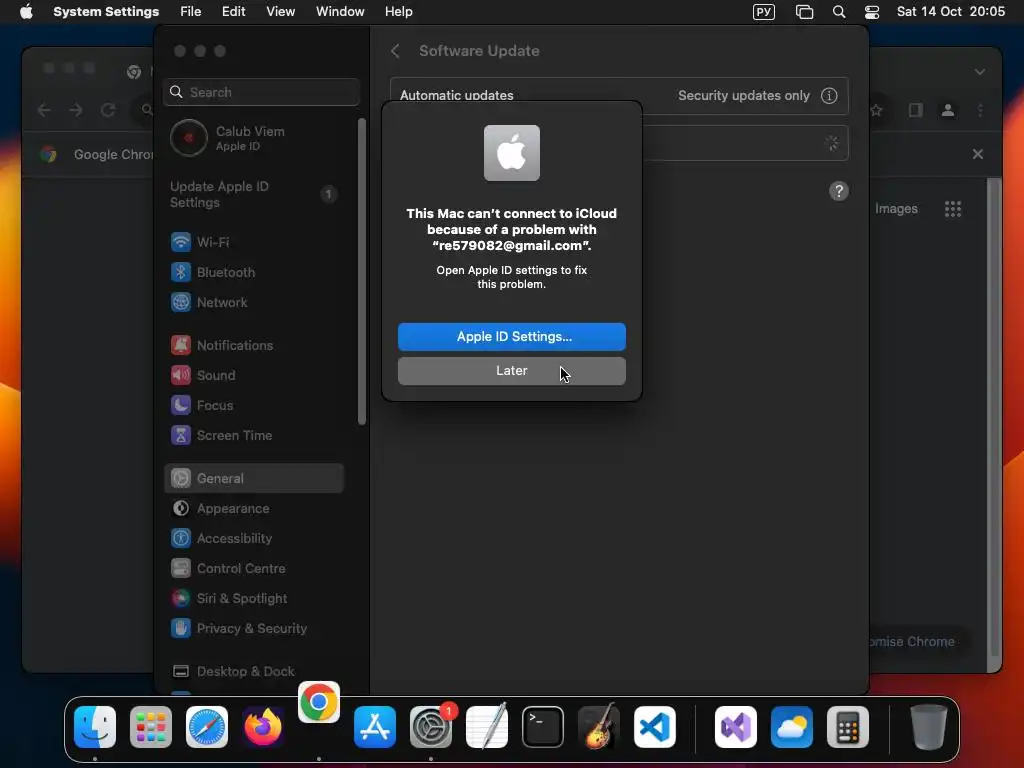Switch keyboard input source PY indicator

(x=763, y=12)
